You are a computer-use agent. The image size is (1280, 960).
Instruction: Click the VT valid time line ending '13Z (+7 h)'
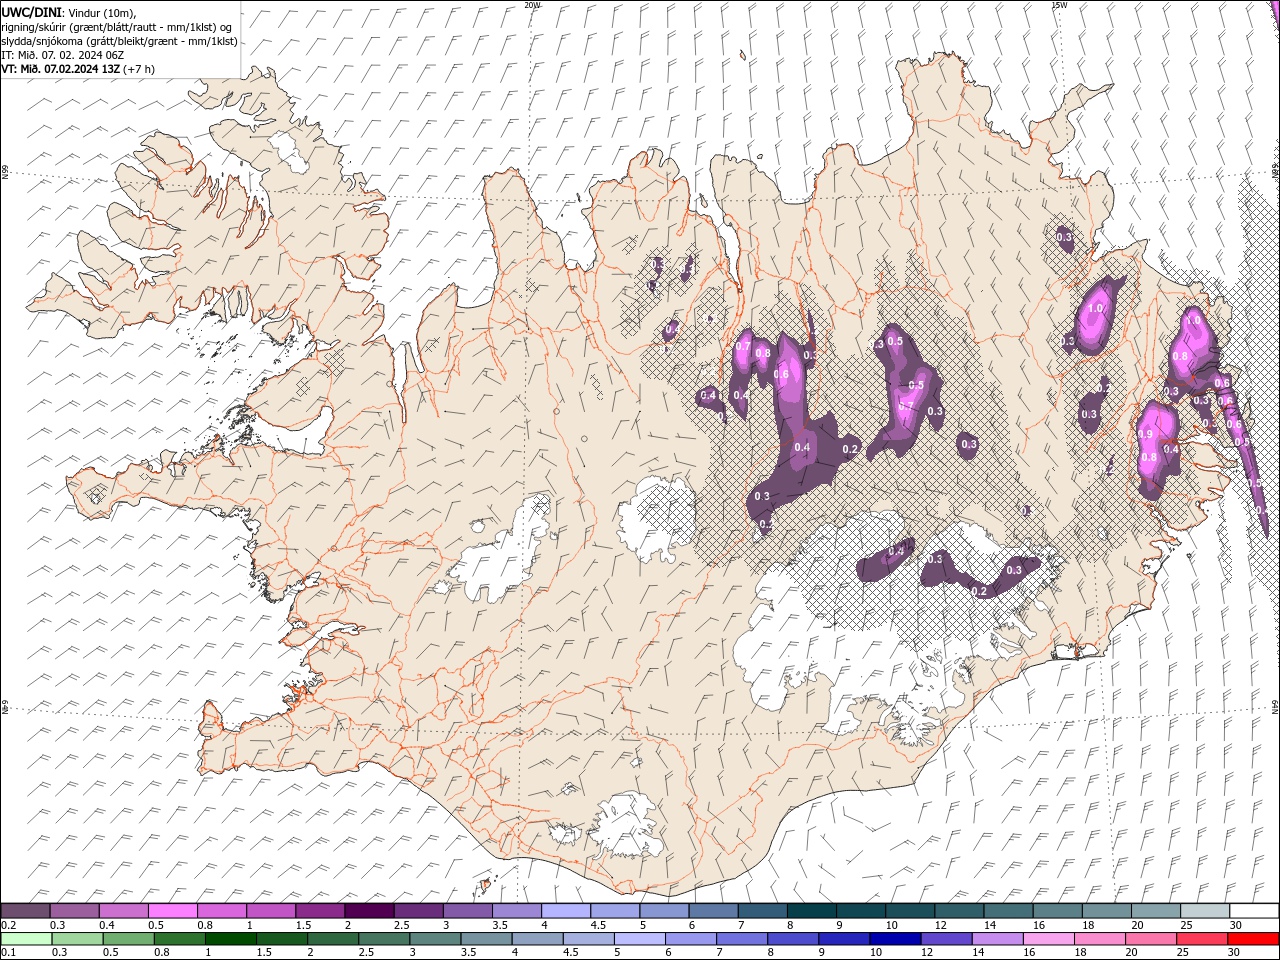(x=78, y=69)
